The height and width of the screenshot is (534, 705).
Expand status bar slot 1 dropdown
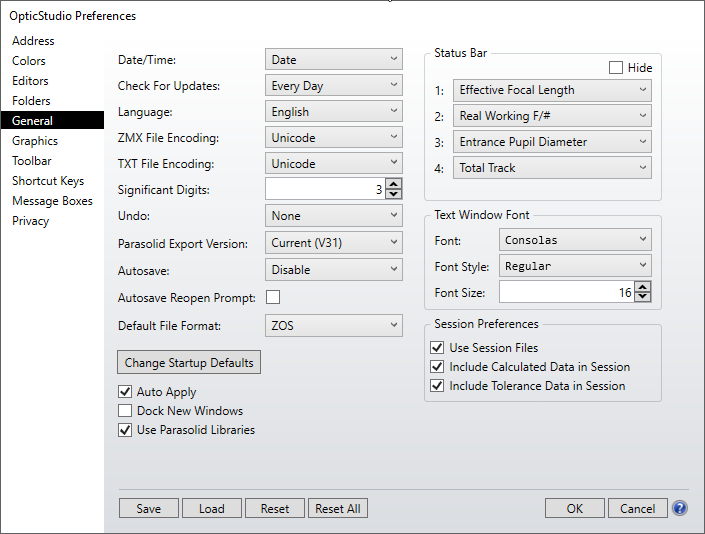coord(551,90)
